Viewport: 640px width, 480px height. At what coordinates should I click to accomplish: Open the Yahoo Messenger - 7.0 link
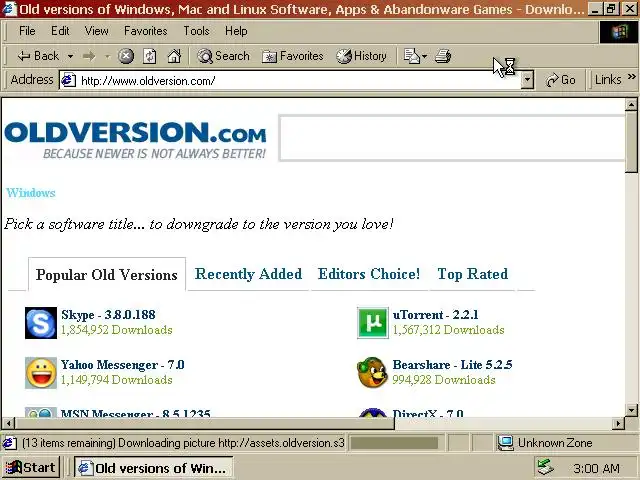[122, 365]
